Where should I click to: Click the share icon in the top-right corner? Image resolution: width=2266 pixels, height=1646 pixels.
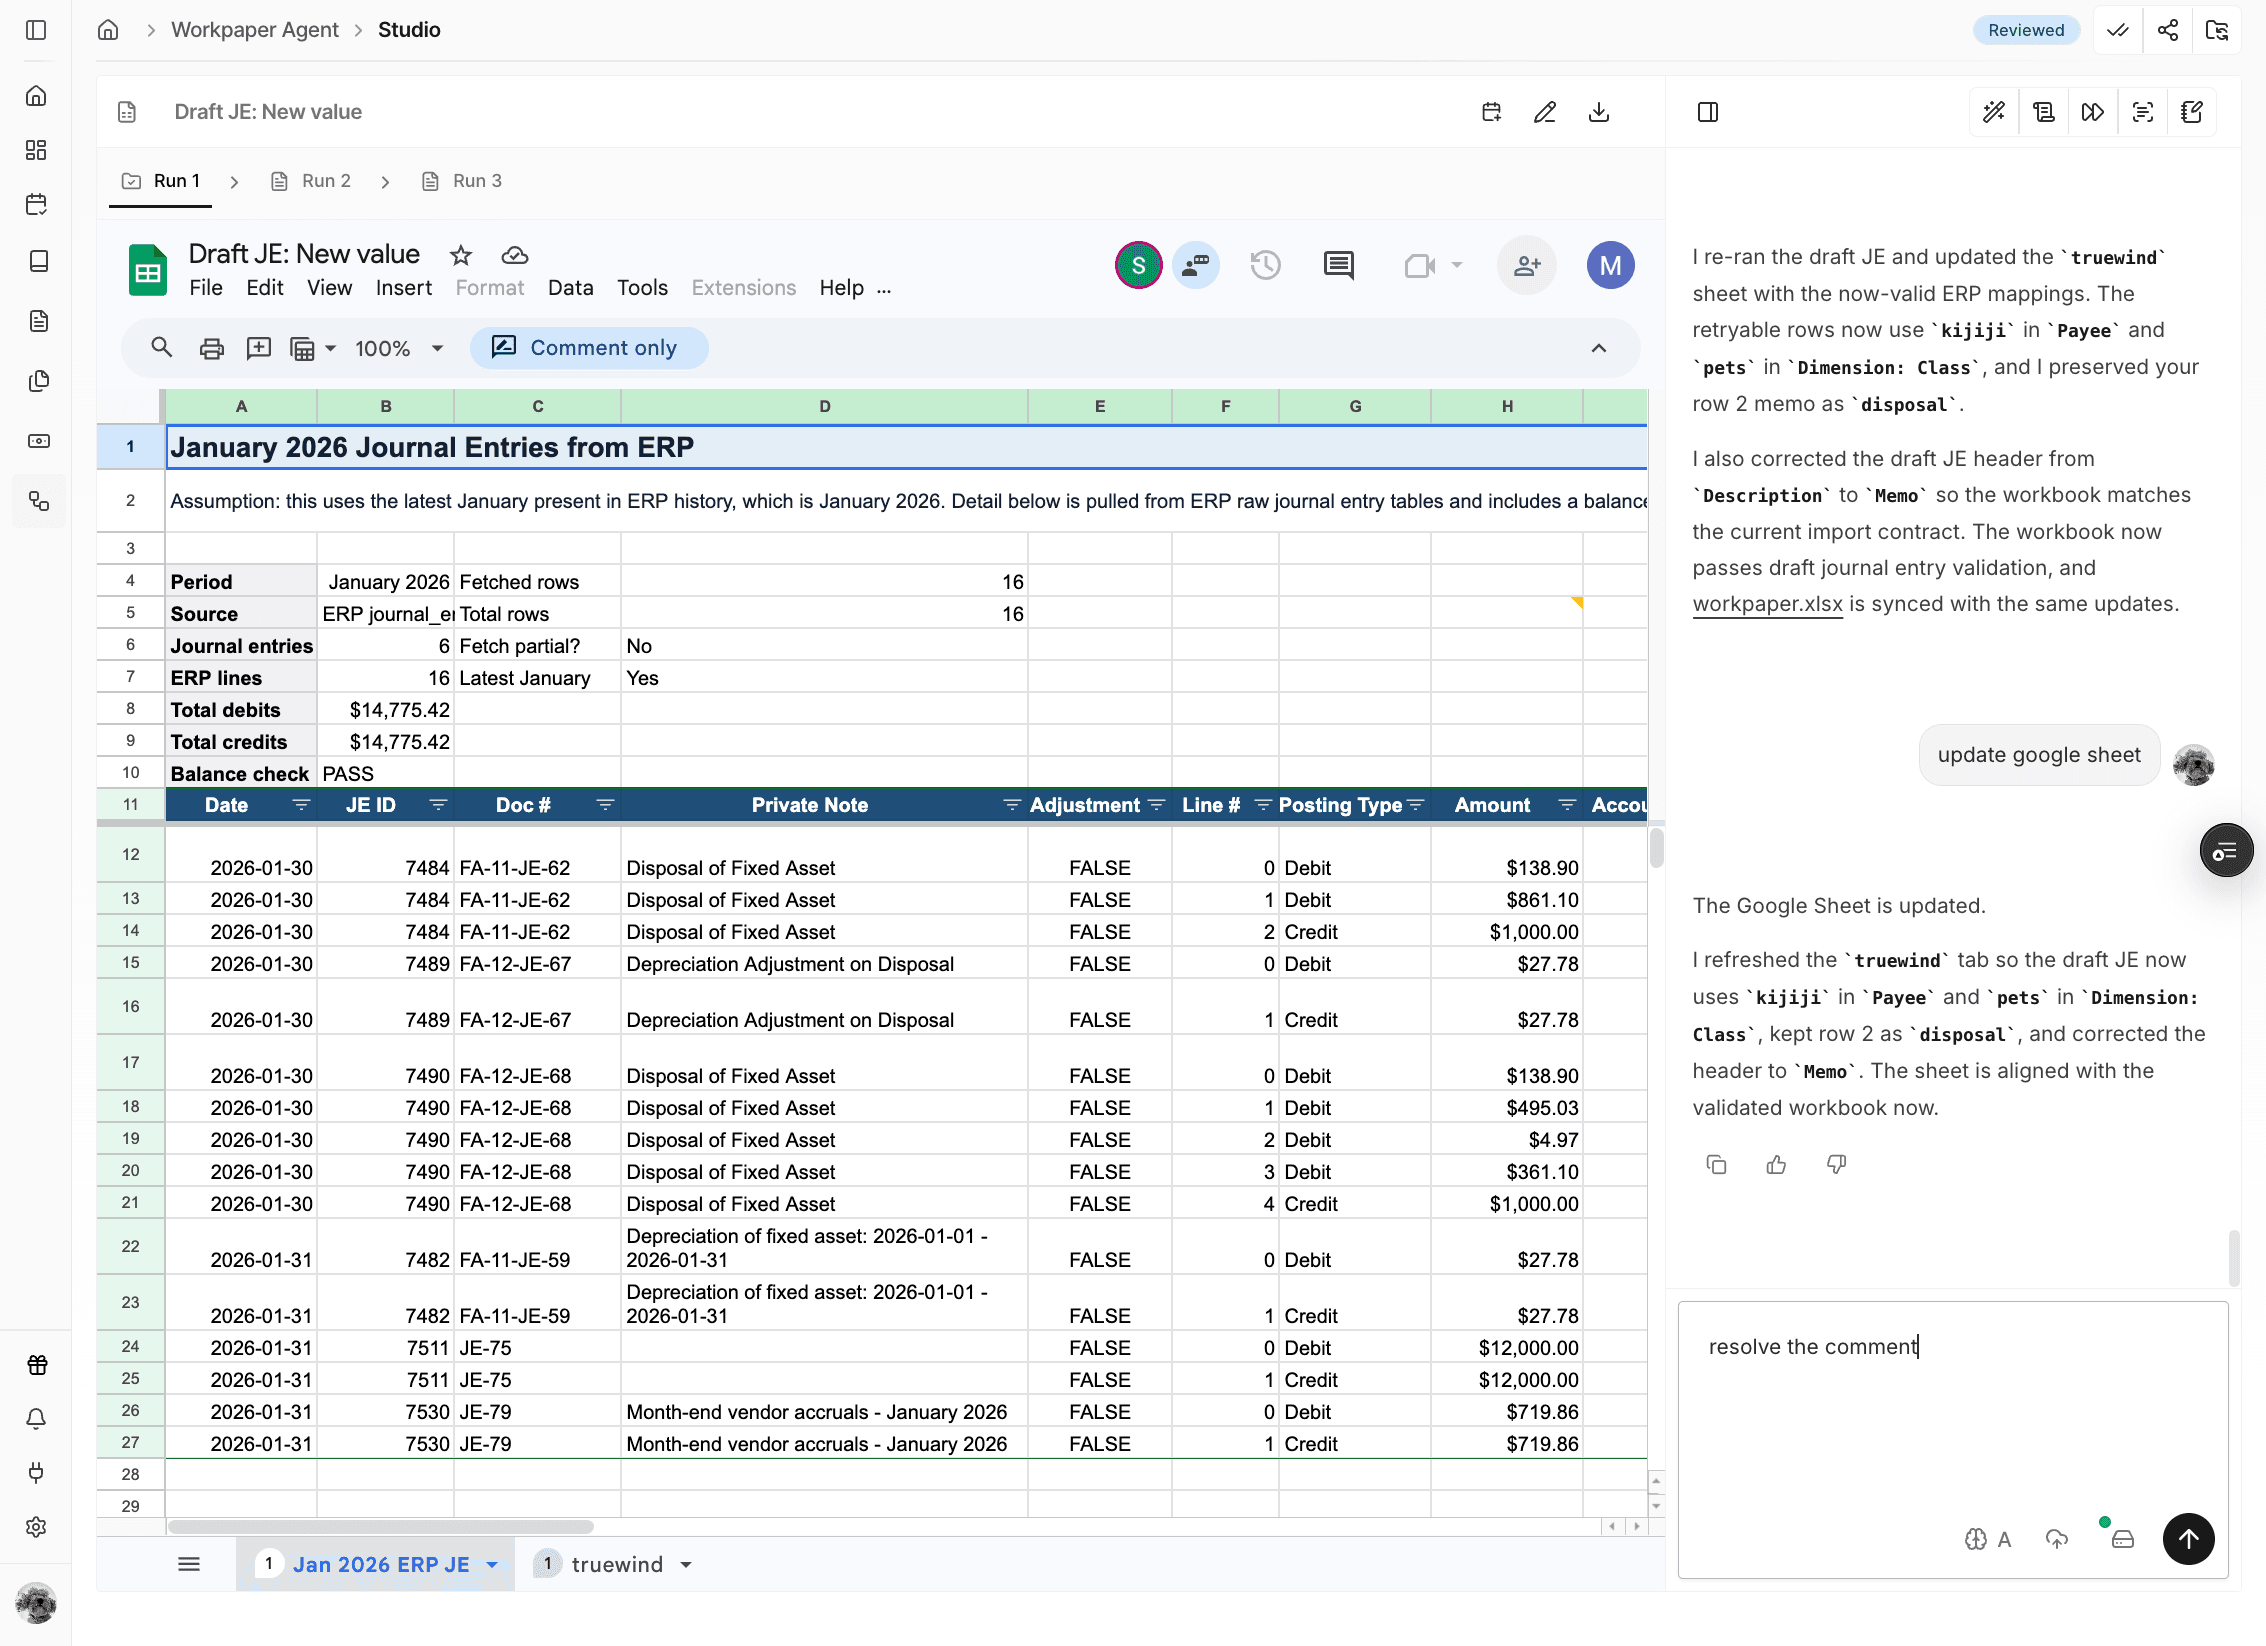tap(2168, 30)
